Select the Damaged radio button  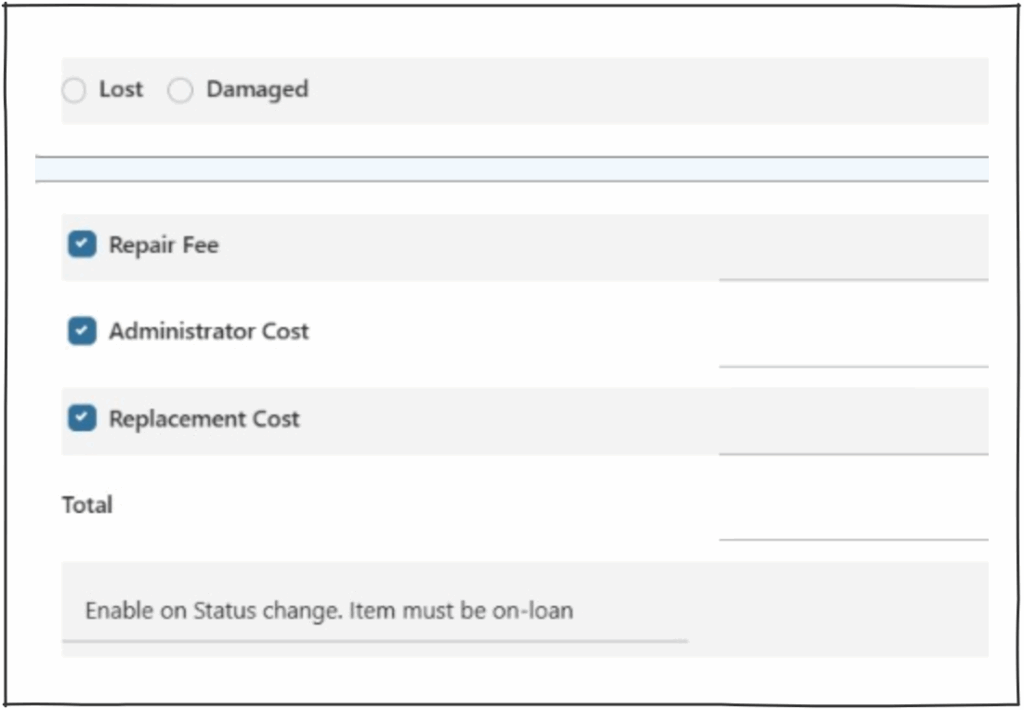click(x=180, y=91)
